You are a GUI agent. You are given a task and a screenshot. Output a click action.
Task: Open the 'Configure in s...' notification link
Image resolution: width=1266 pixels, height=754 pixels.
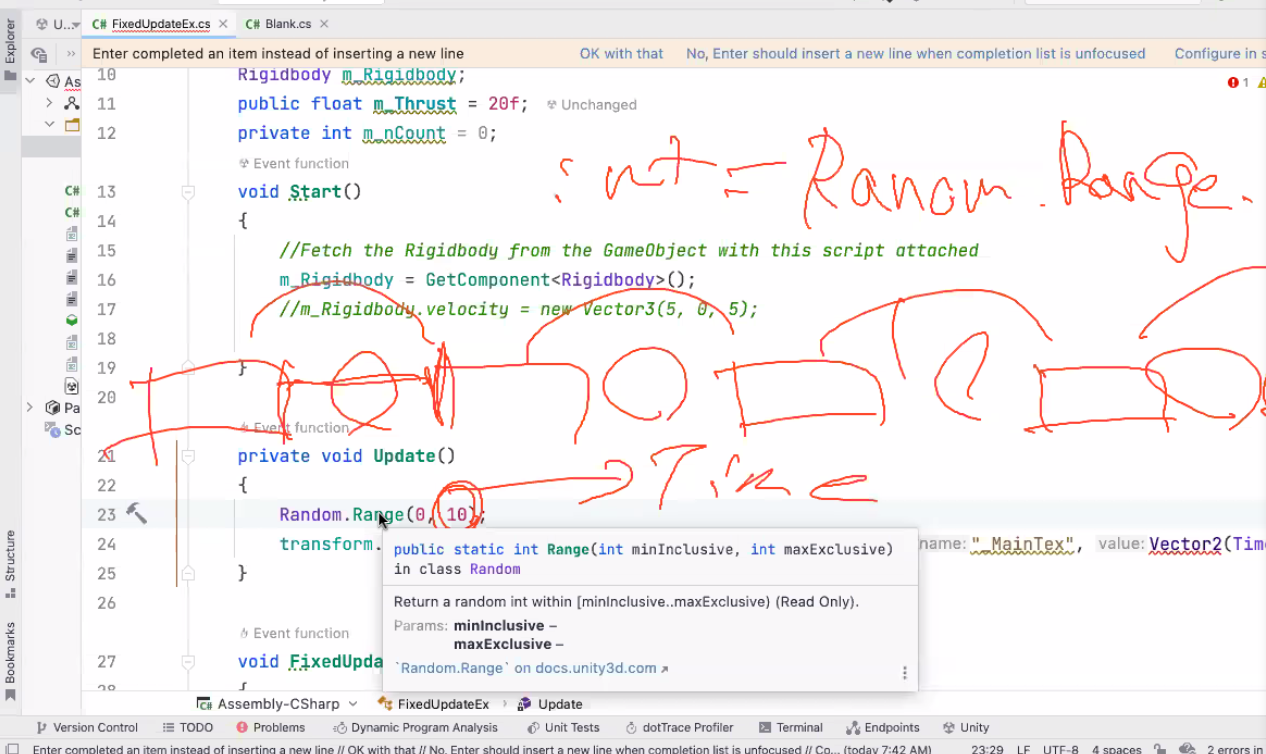tap(1218, 54)
